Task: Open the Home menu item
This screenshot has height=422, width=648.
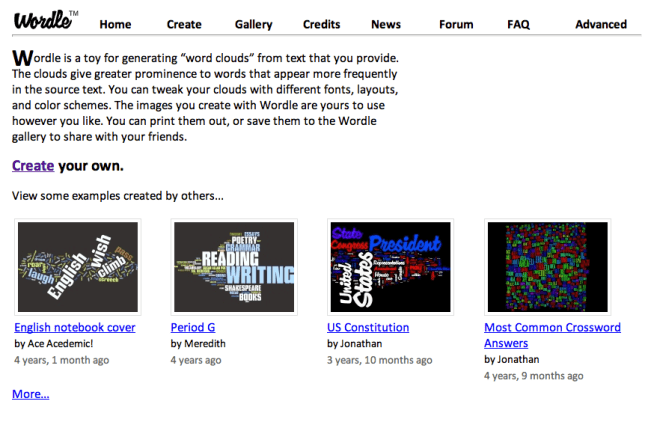Action: tap(115, 24)
